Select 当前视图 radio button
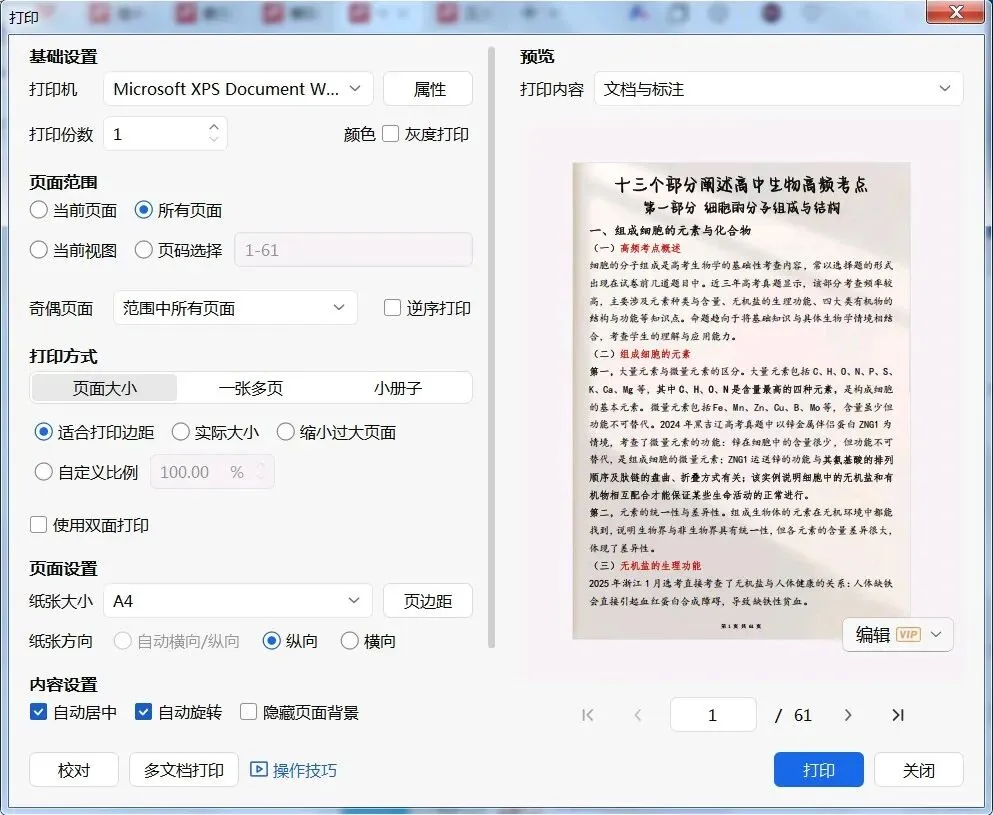This screenshot has height=815, width=993. tap(39, 250)
